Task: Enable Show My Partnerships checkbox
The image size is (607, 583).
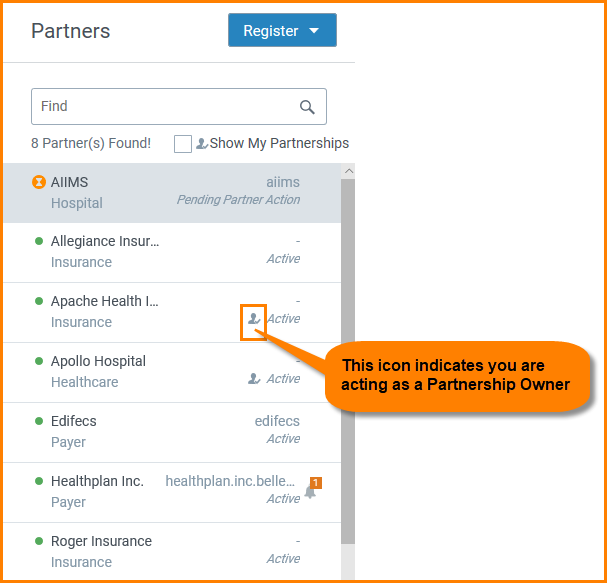Action: click(x=183, y=144)
